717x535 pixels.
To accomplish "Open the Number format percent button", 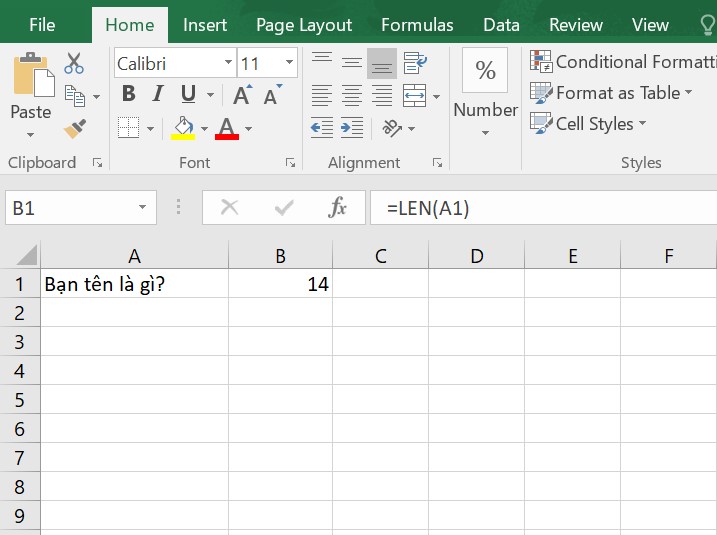I will (x=485, y=70).
